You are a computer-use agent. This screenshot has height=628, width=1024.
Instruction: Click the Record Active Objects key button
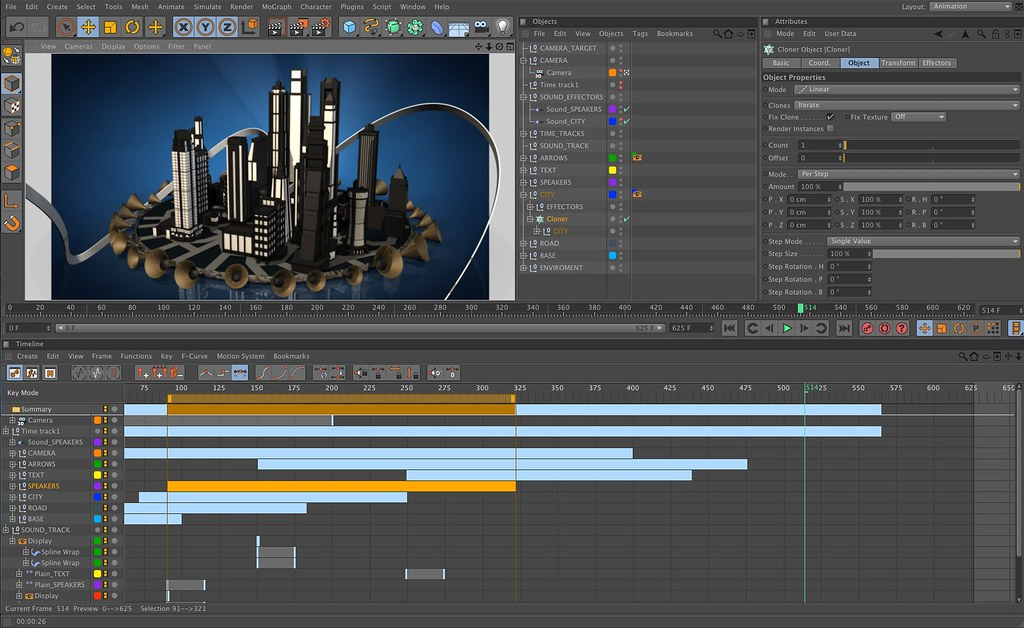(867, 328)
